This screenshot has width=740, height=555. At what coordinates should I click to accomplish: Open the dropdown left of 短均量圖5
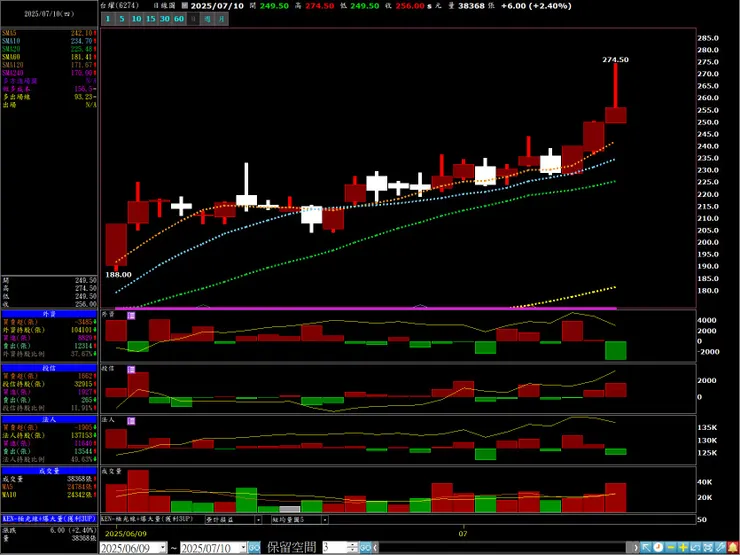tap(258, 520)
